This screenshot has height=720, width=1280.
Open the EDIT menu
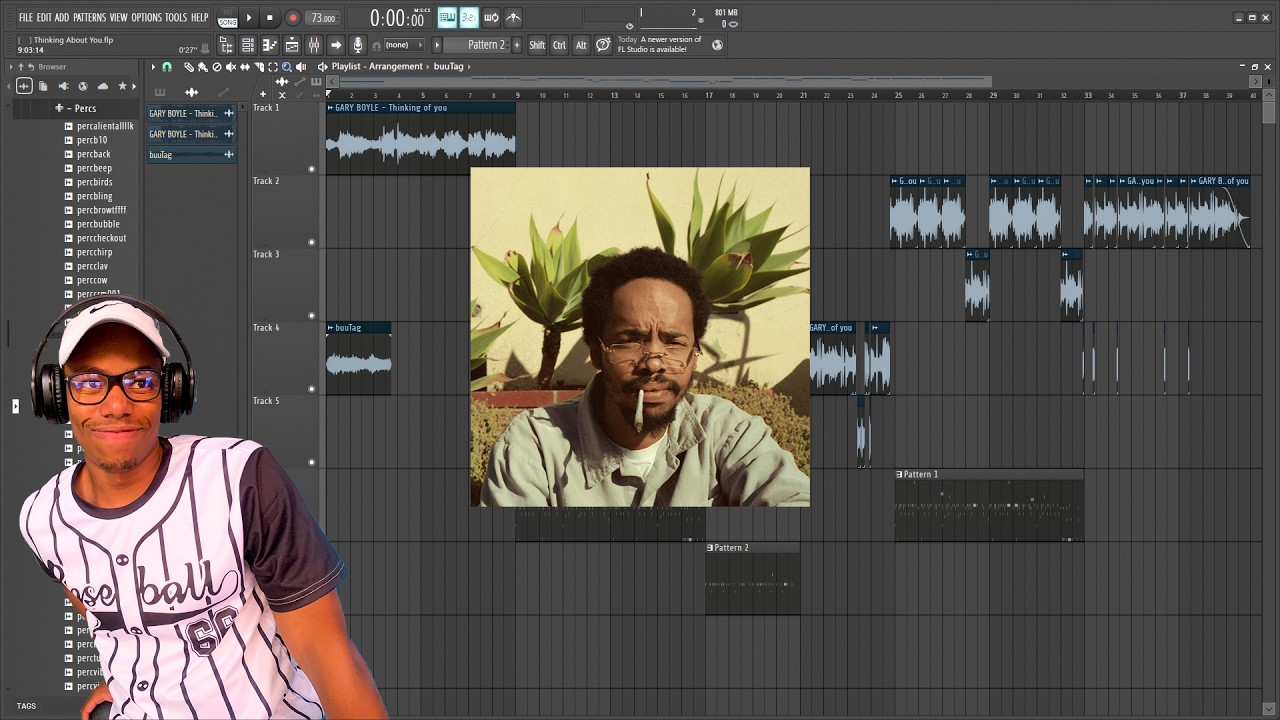(x=44, y=18)
